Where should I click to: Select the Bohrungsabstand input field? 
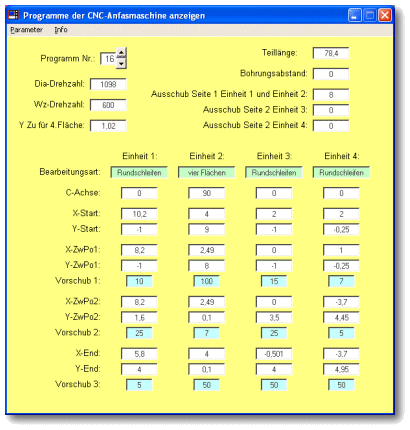point(331,74)
